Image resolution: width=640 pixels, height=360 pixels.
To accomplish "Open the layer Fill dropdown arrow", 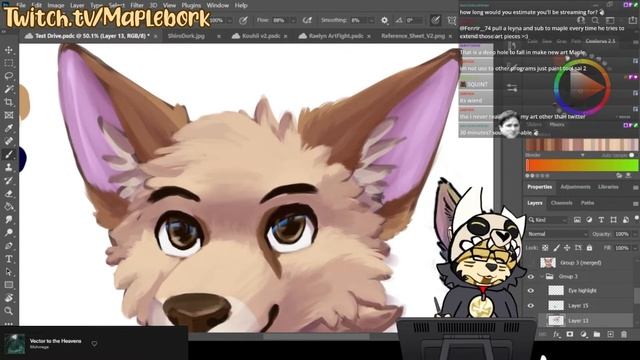I will [635, 248].
